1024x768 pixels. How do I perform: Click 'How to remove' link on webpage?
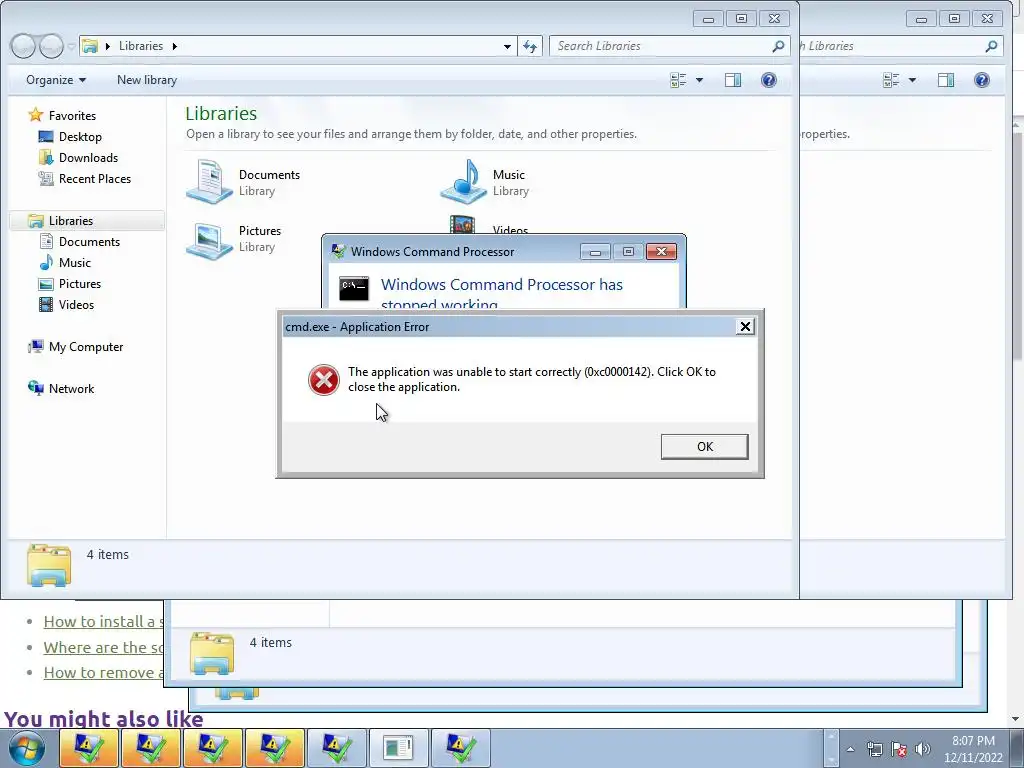[103, 673]
